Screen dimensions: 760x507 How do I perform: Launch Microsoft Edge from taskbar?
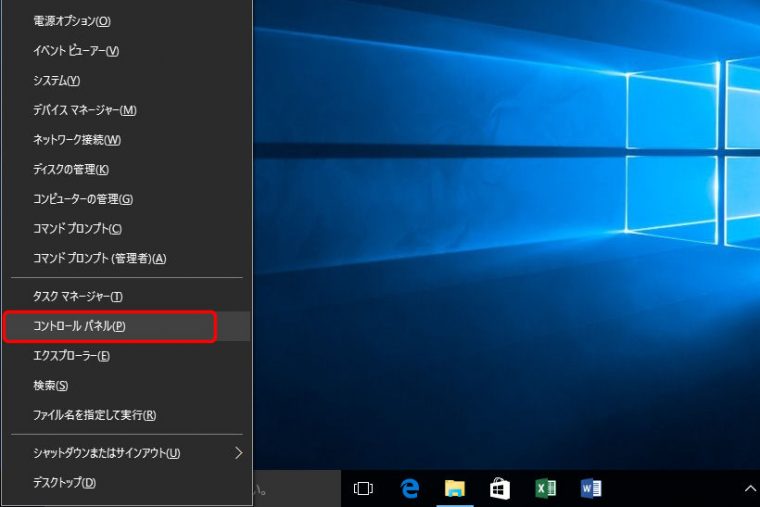click(x=410, y=489)
